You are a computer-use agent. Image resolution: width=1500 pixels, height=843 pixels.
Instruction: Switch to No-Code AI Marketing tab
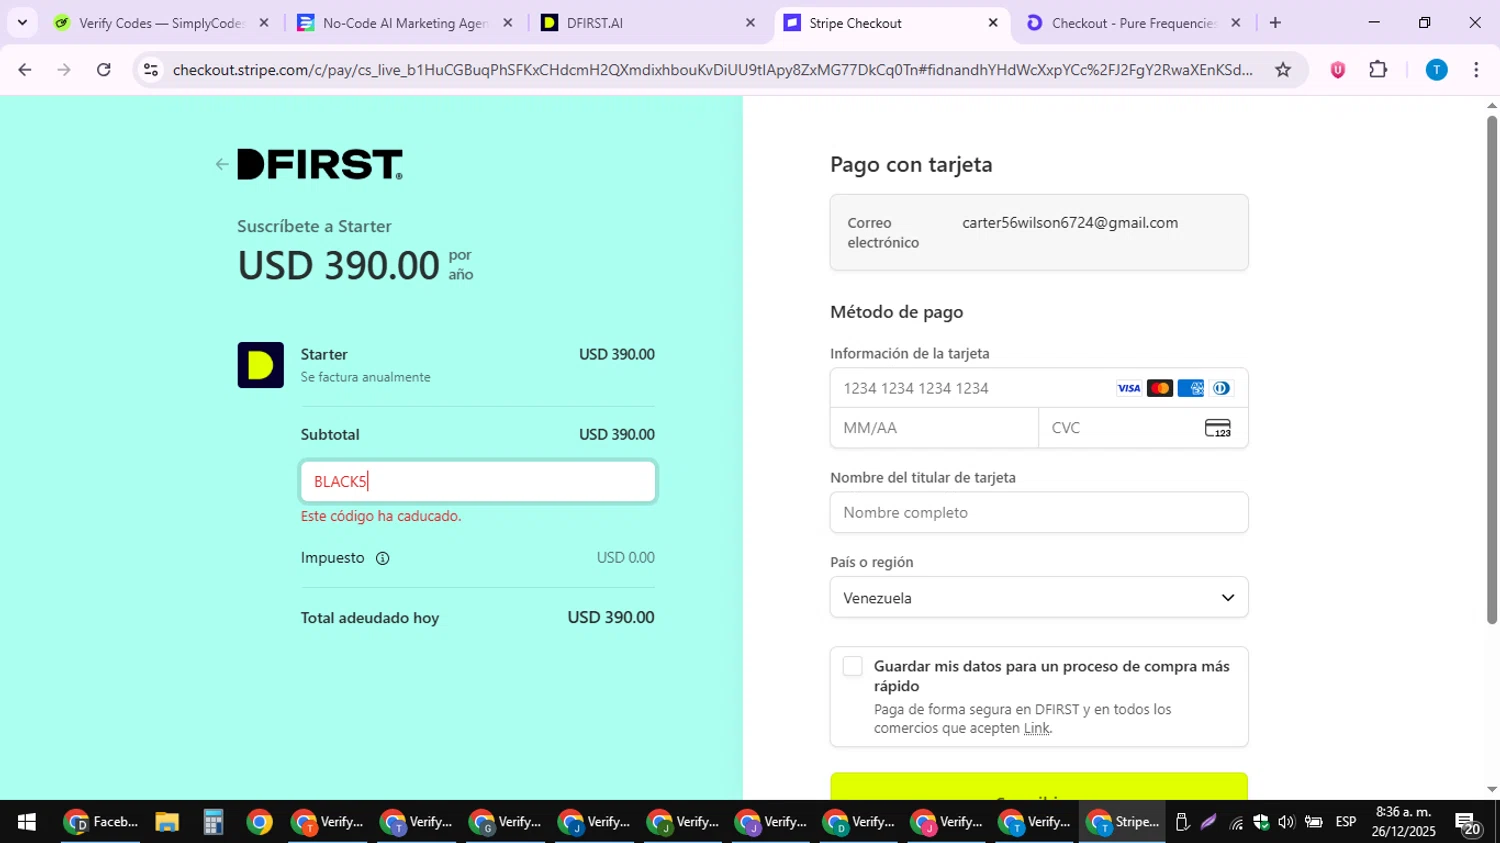click(405, 22)
